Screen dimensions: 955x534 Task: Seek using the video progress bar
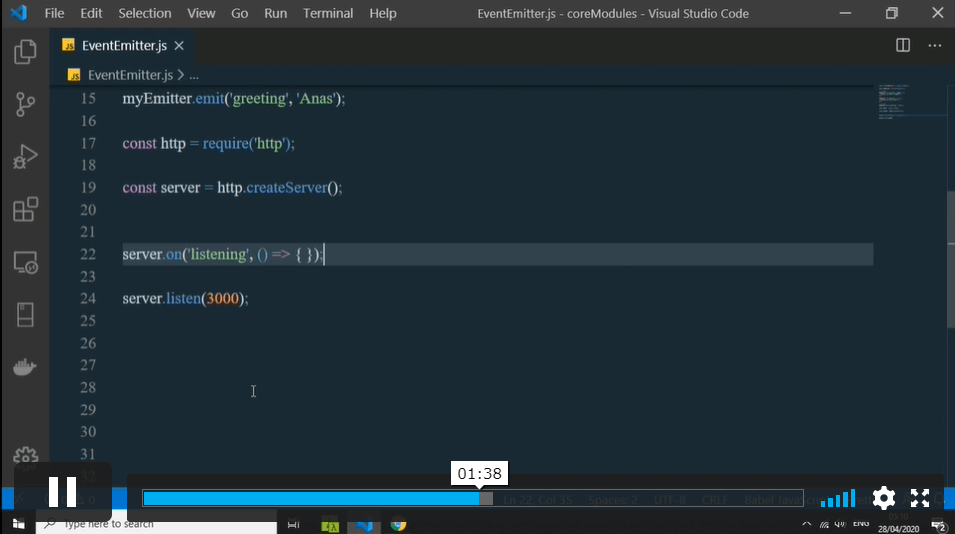[473, 498]
